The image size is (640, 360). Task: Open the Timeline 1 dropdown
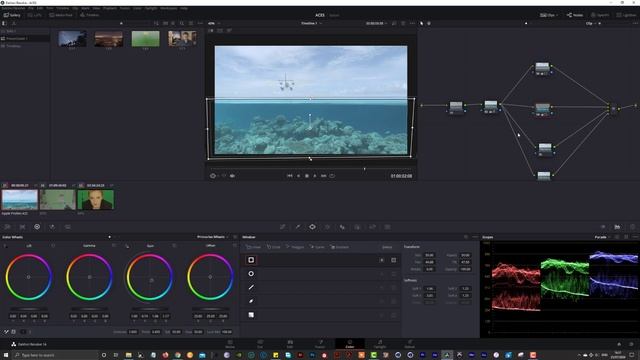point(311,24)
